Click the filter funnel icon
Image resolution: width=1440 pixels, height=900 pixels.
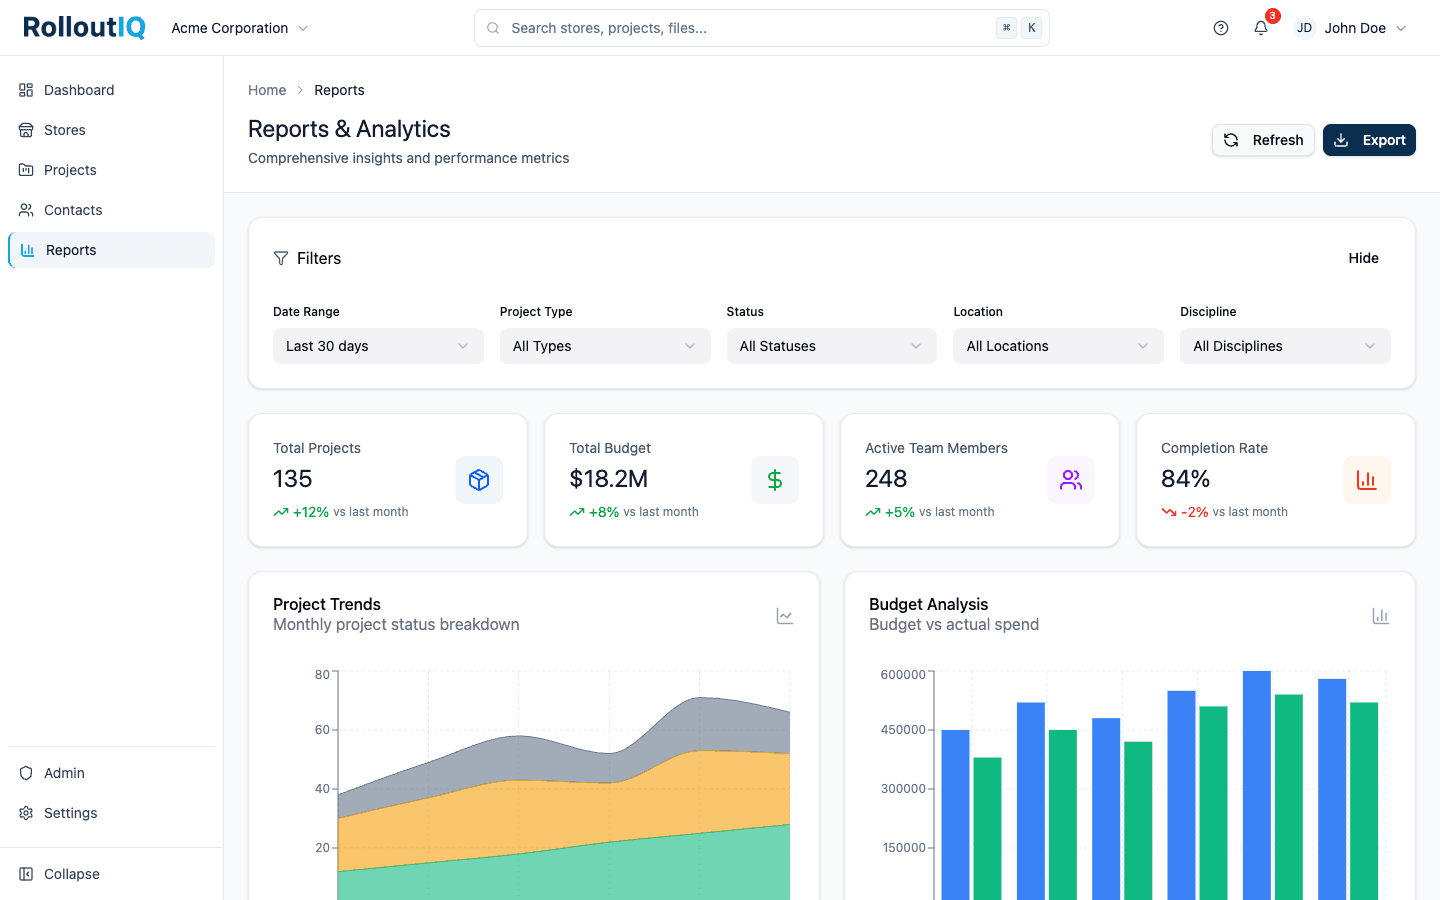[x=281, y=258]
